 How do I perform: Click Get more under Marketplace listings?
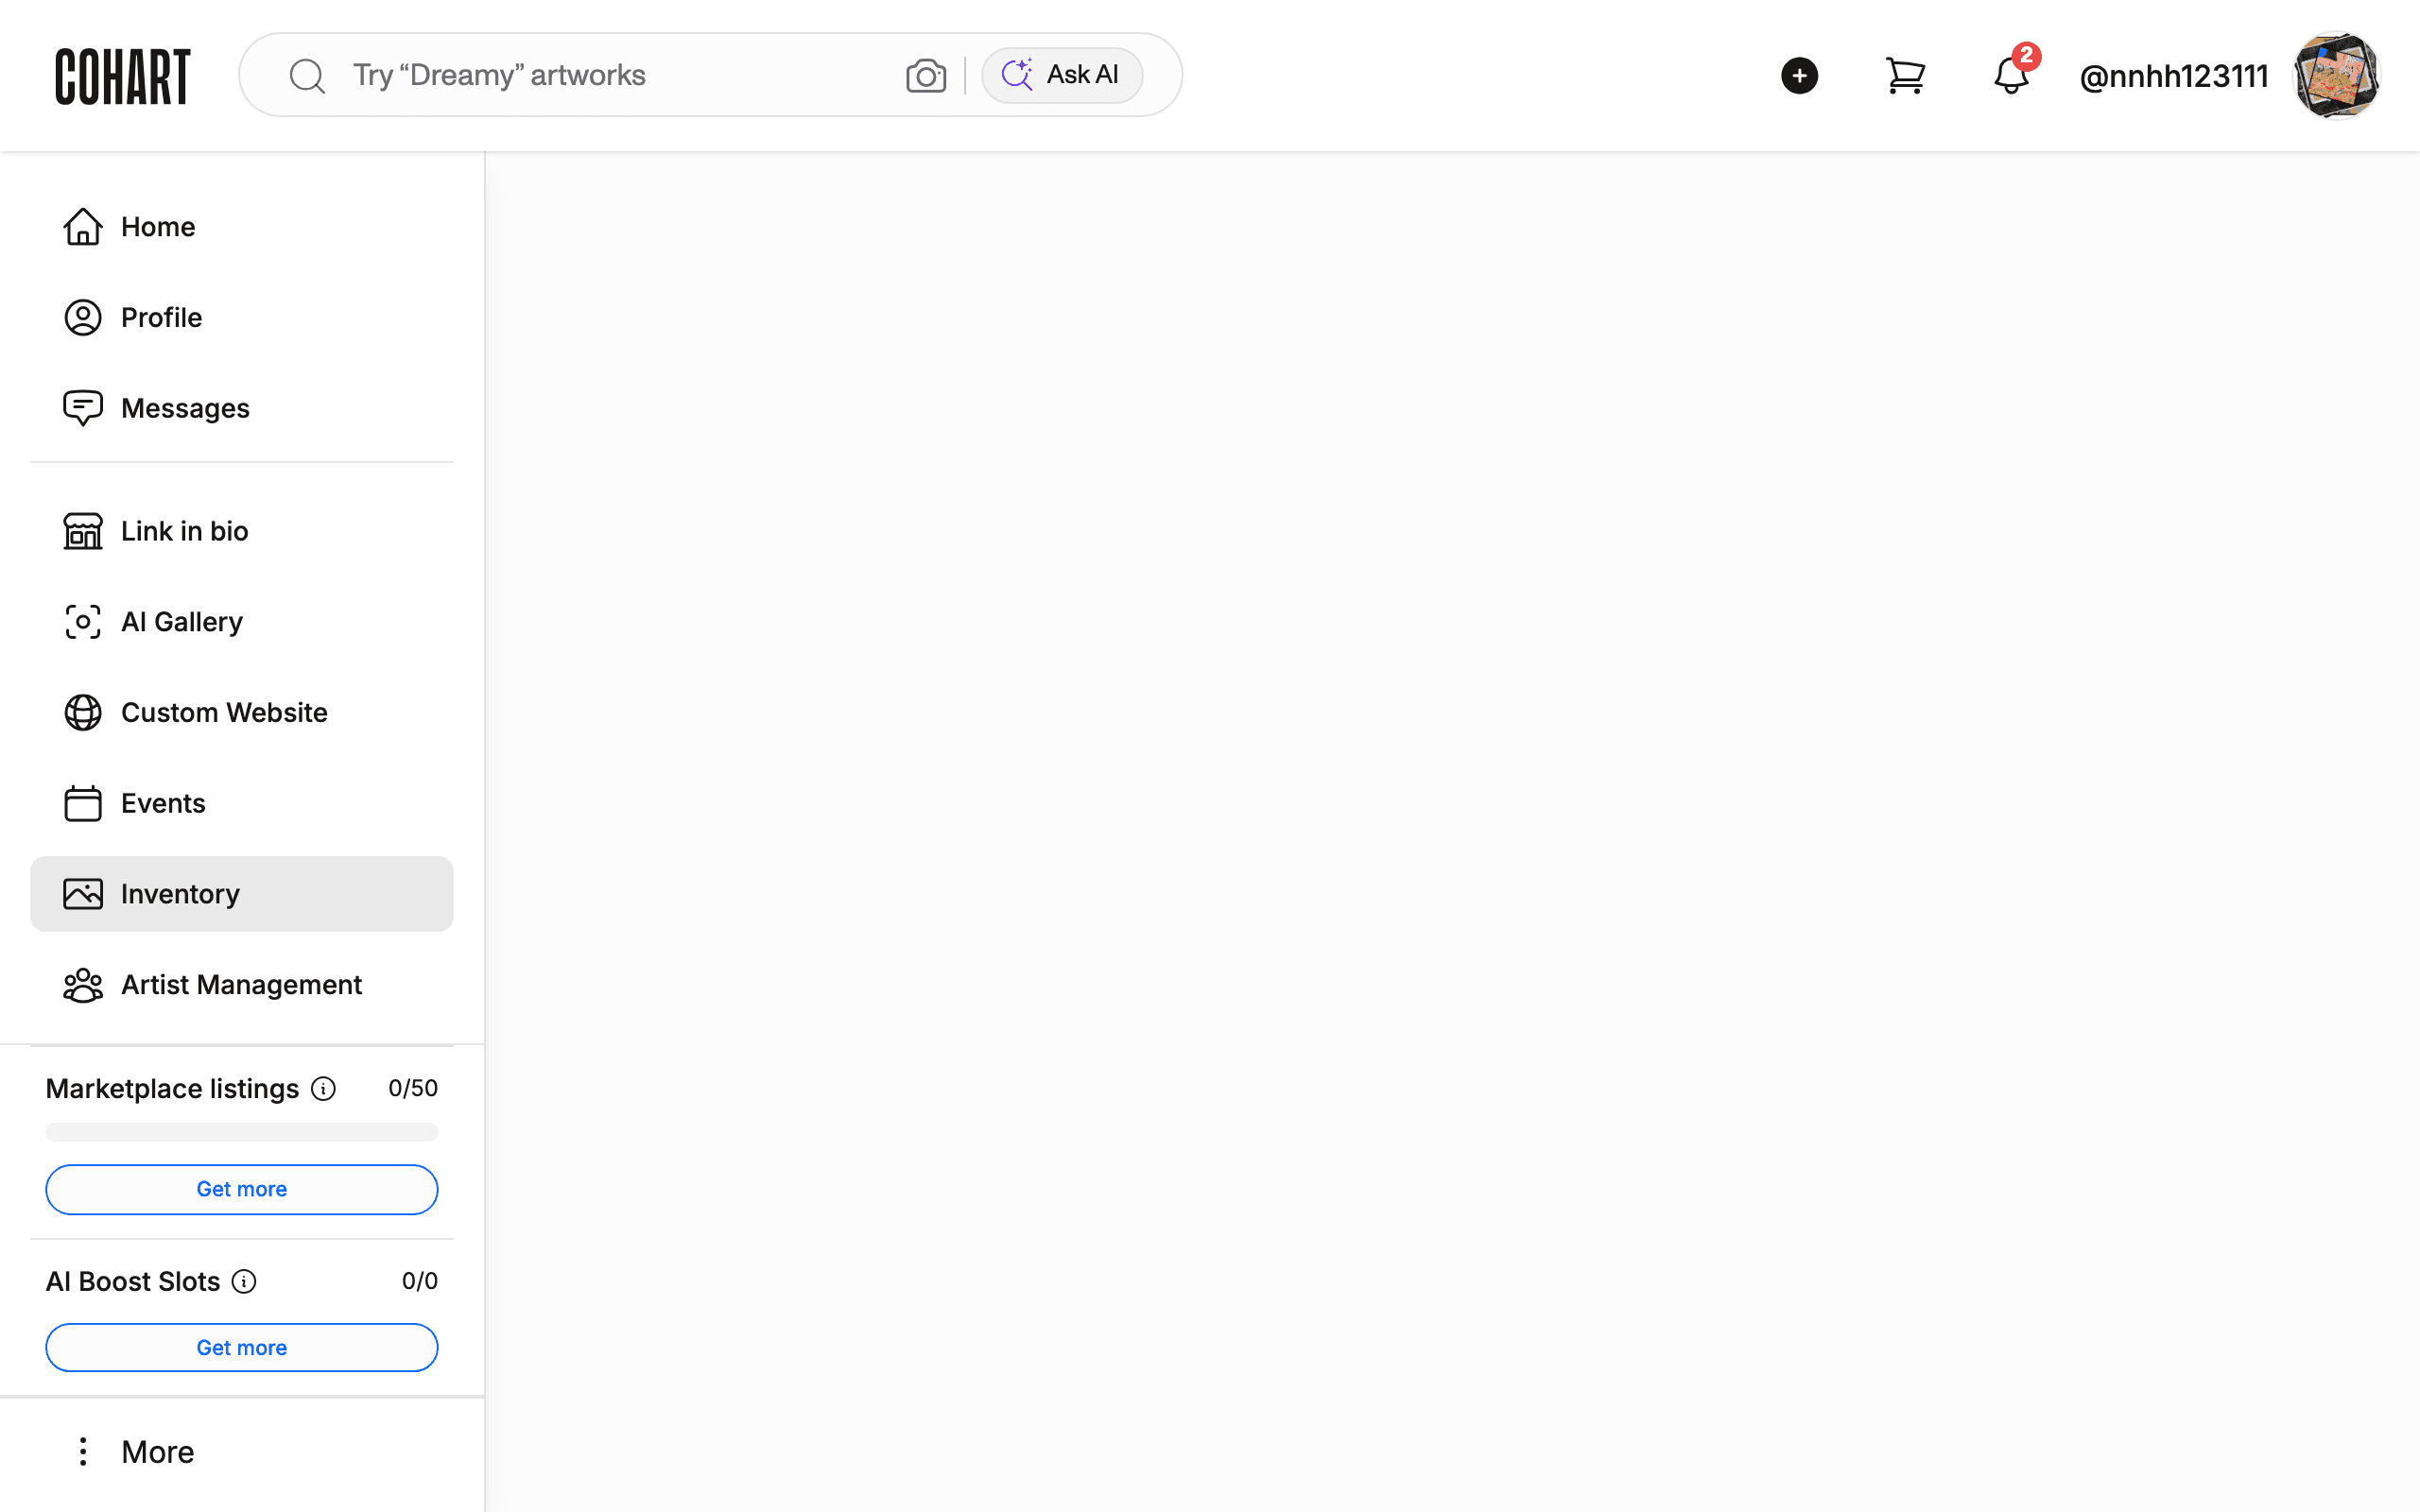click(x=242, y=1189)
